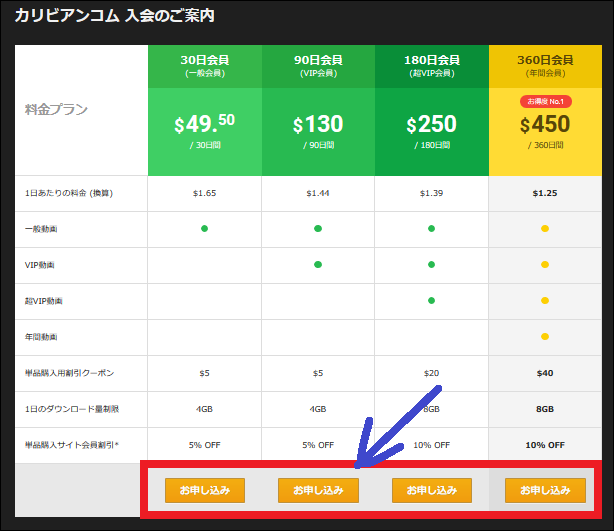Screen dimensions: 614x531
Task: Click the $130 price tile
Action: (318, 130)
